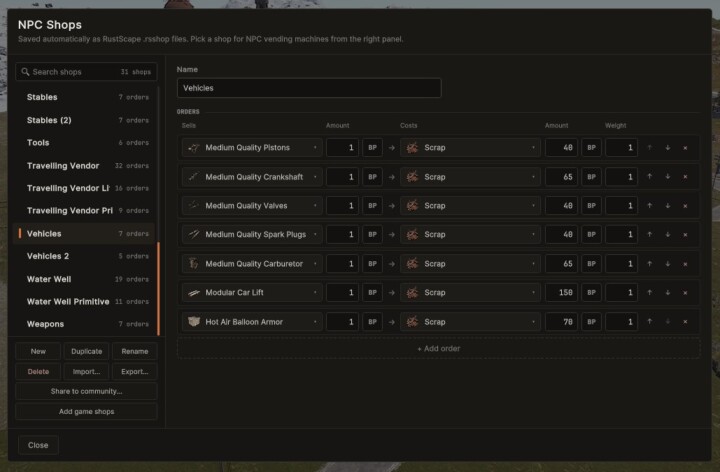This screenshot has height=472, width=720.
Task: Open Scrap cost dropdown in Pistons row
Action: point(470,148)
